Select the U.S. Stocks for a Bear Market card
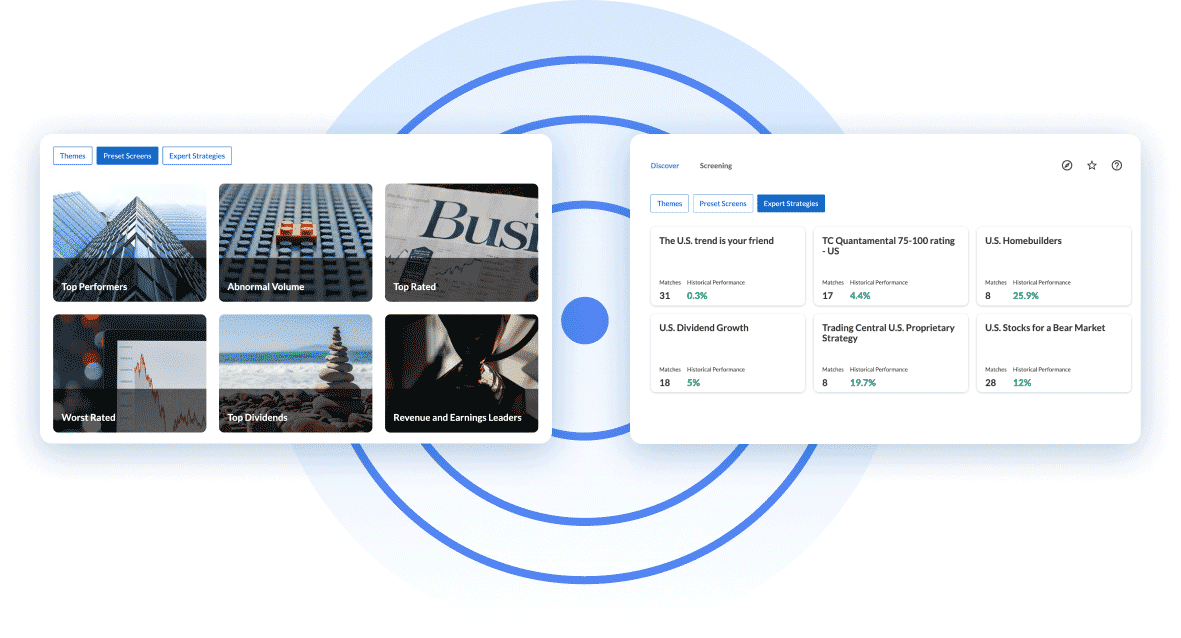The width and height of the screenshot is (1181, 638). coord(1054,352)
